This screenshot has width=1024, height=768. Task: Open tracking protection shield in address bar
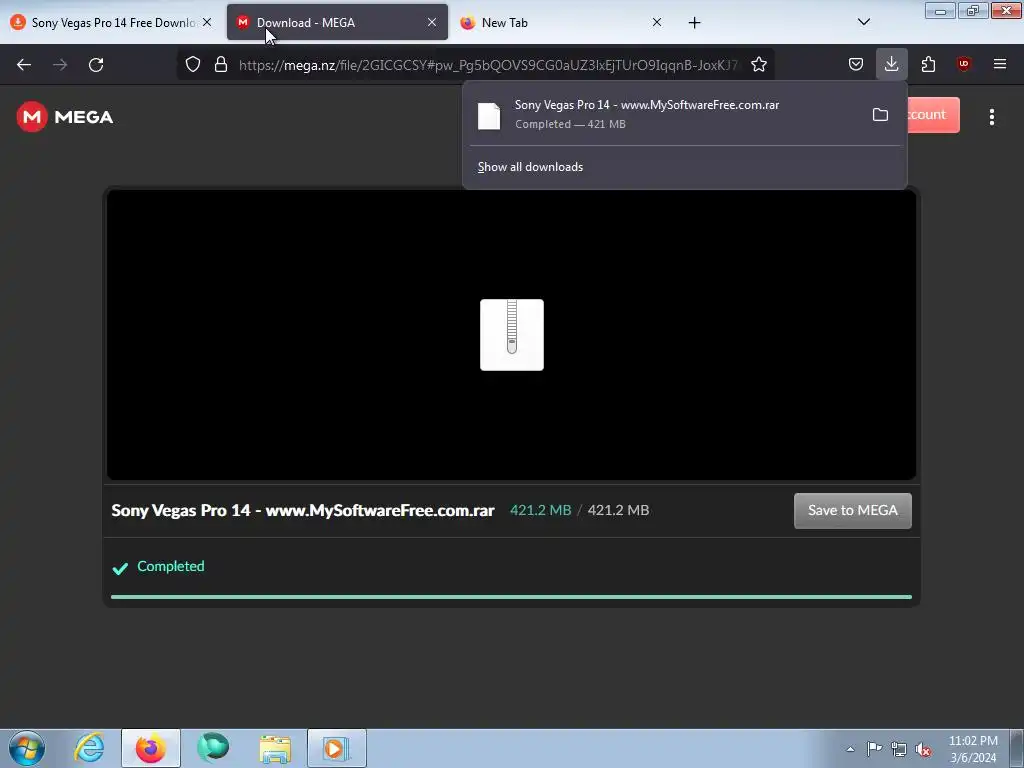[193, 65]
